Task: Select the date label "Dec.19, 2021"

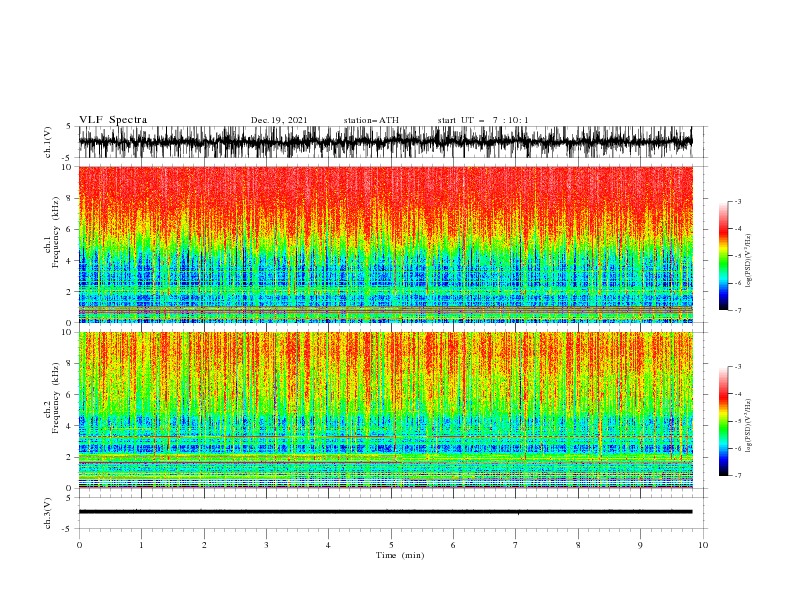Action: pos(279,120)
